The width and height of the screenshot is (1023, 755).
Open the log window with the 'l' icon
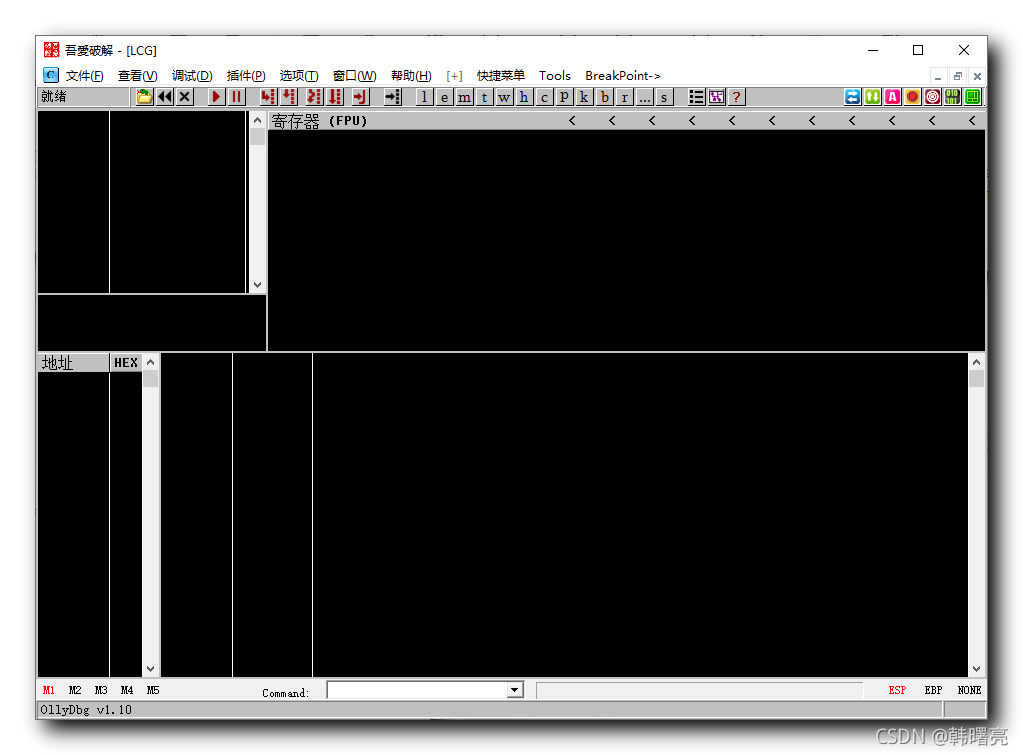click(424, 96)
